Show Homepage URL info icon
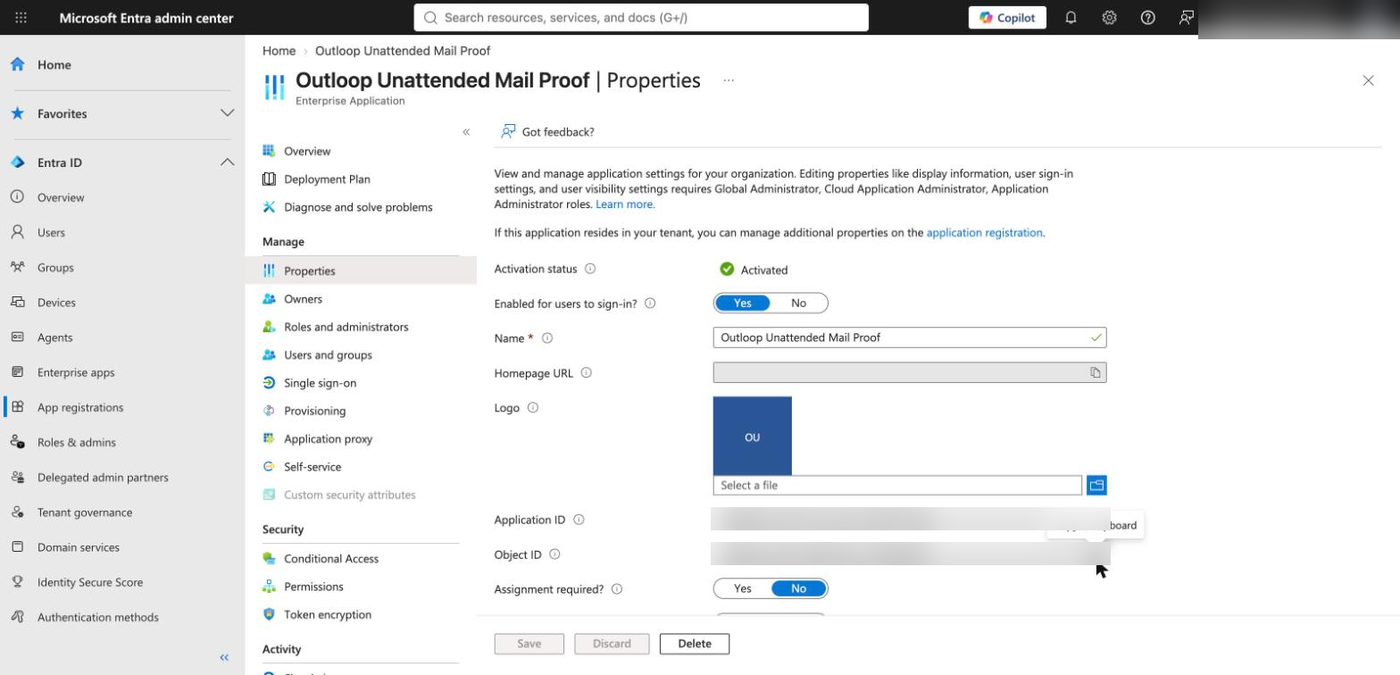 (586, 373)
